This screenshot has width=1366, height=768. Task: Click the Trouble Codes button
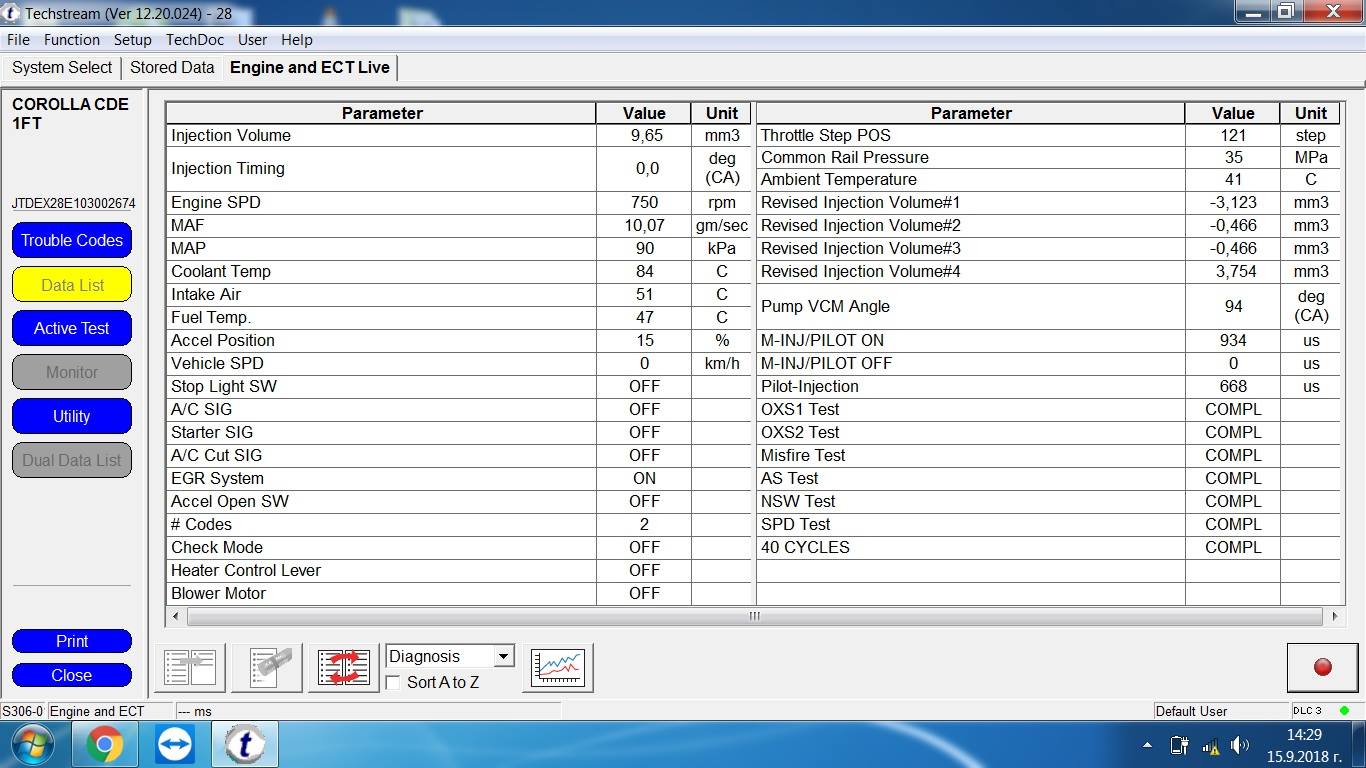point(72,240)
